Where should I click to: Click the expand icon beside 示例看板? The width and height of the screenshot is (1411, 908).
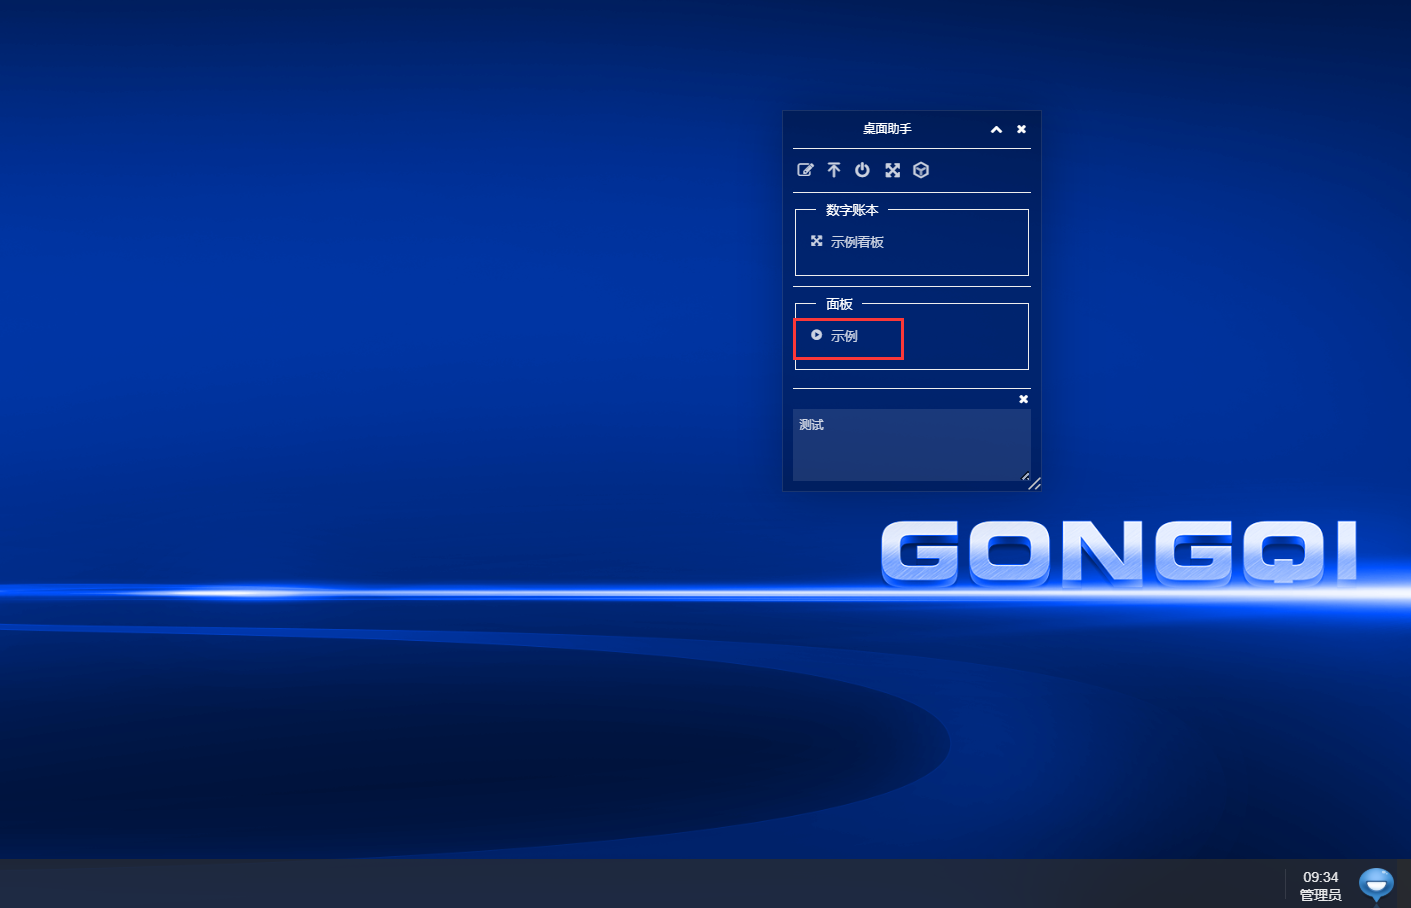[816, 241]
